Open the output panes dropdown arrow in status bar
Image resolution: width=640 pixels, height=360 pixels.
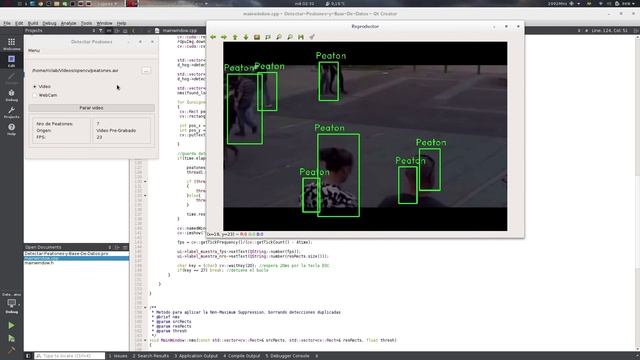point(317,356)
